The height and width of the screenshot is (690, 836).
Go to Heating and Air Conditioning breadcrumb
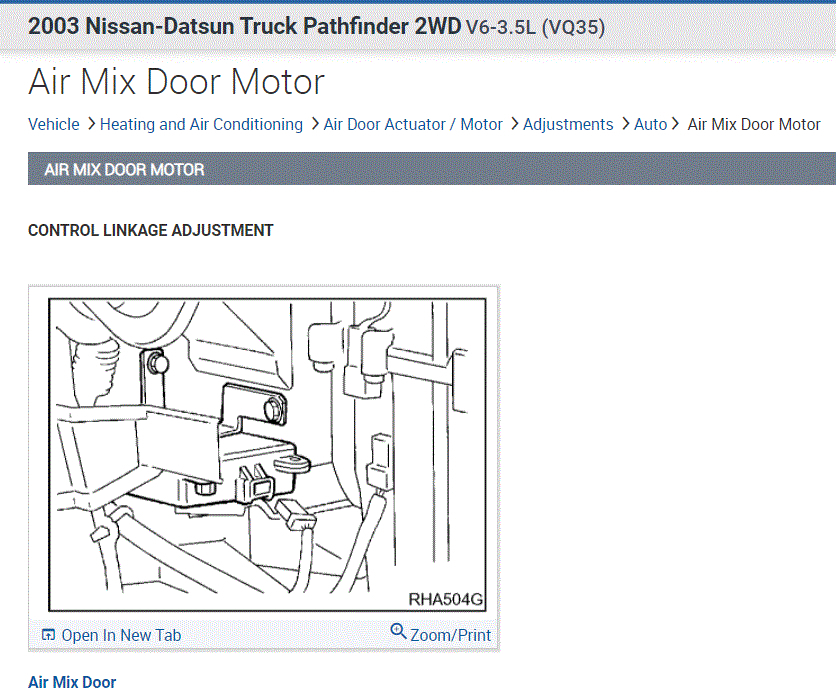[x=202, y=124]
